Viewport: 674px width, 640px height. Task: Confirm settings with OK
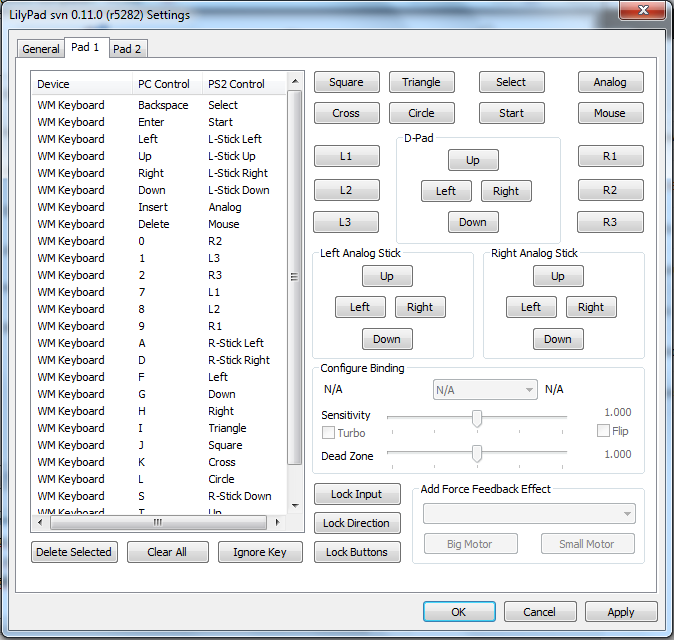coord(459,611)
